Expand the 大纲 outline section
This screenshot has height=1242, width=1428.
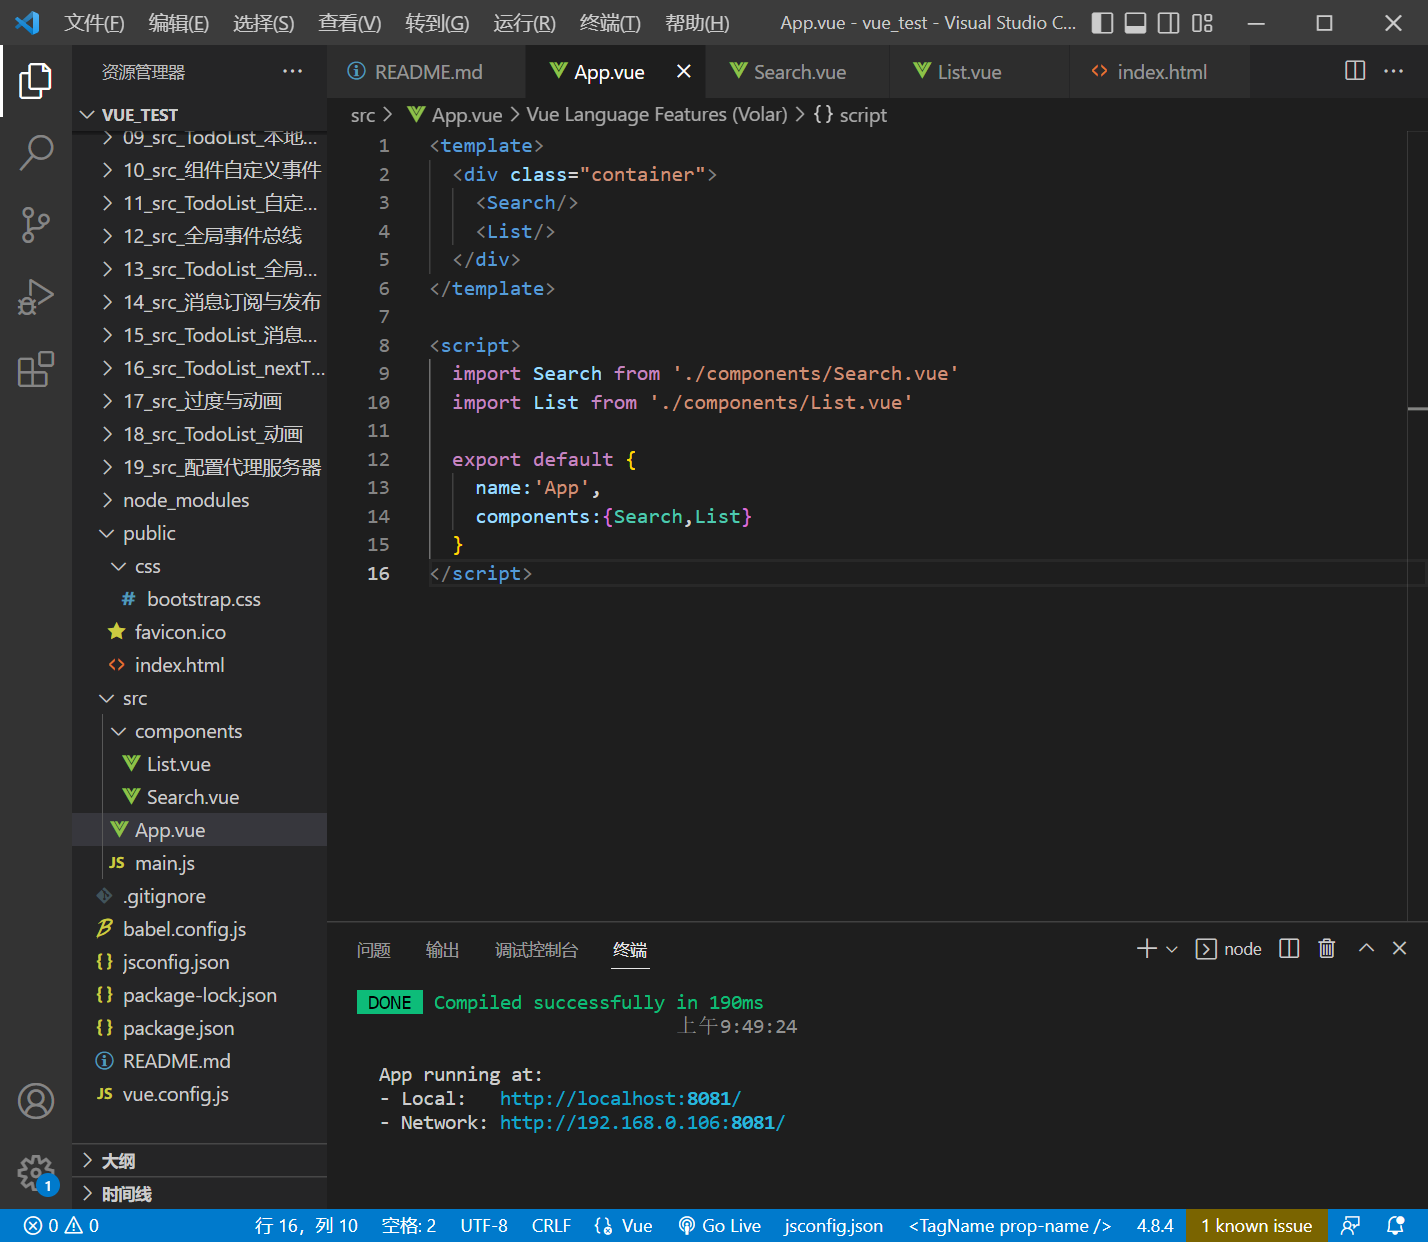point(200,1161)
